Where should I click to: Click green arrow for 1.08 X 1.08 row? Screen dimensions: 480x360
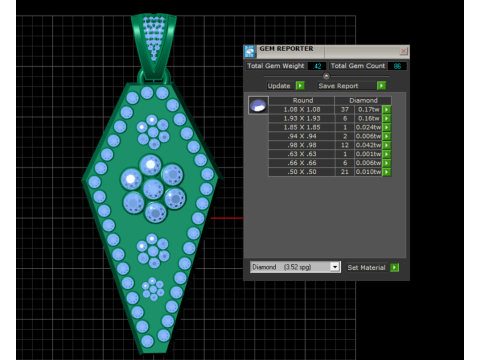[x=386, y=109]
